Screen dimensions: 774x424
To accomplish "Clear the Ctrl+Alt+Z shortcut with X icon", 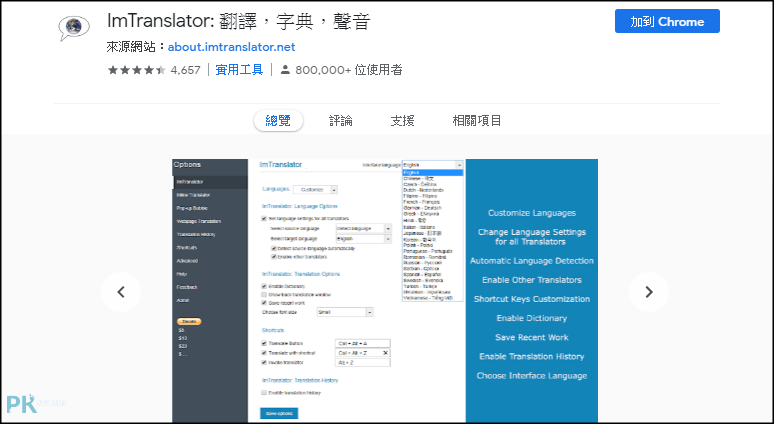I will pyautogui.click(x=386, y=353).
